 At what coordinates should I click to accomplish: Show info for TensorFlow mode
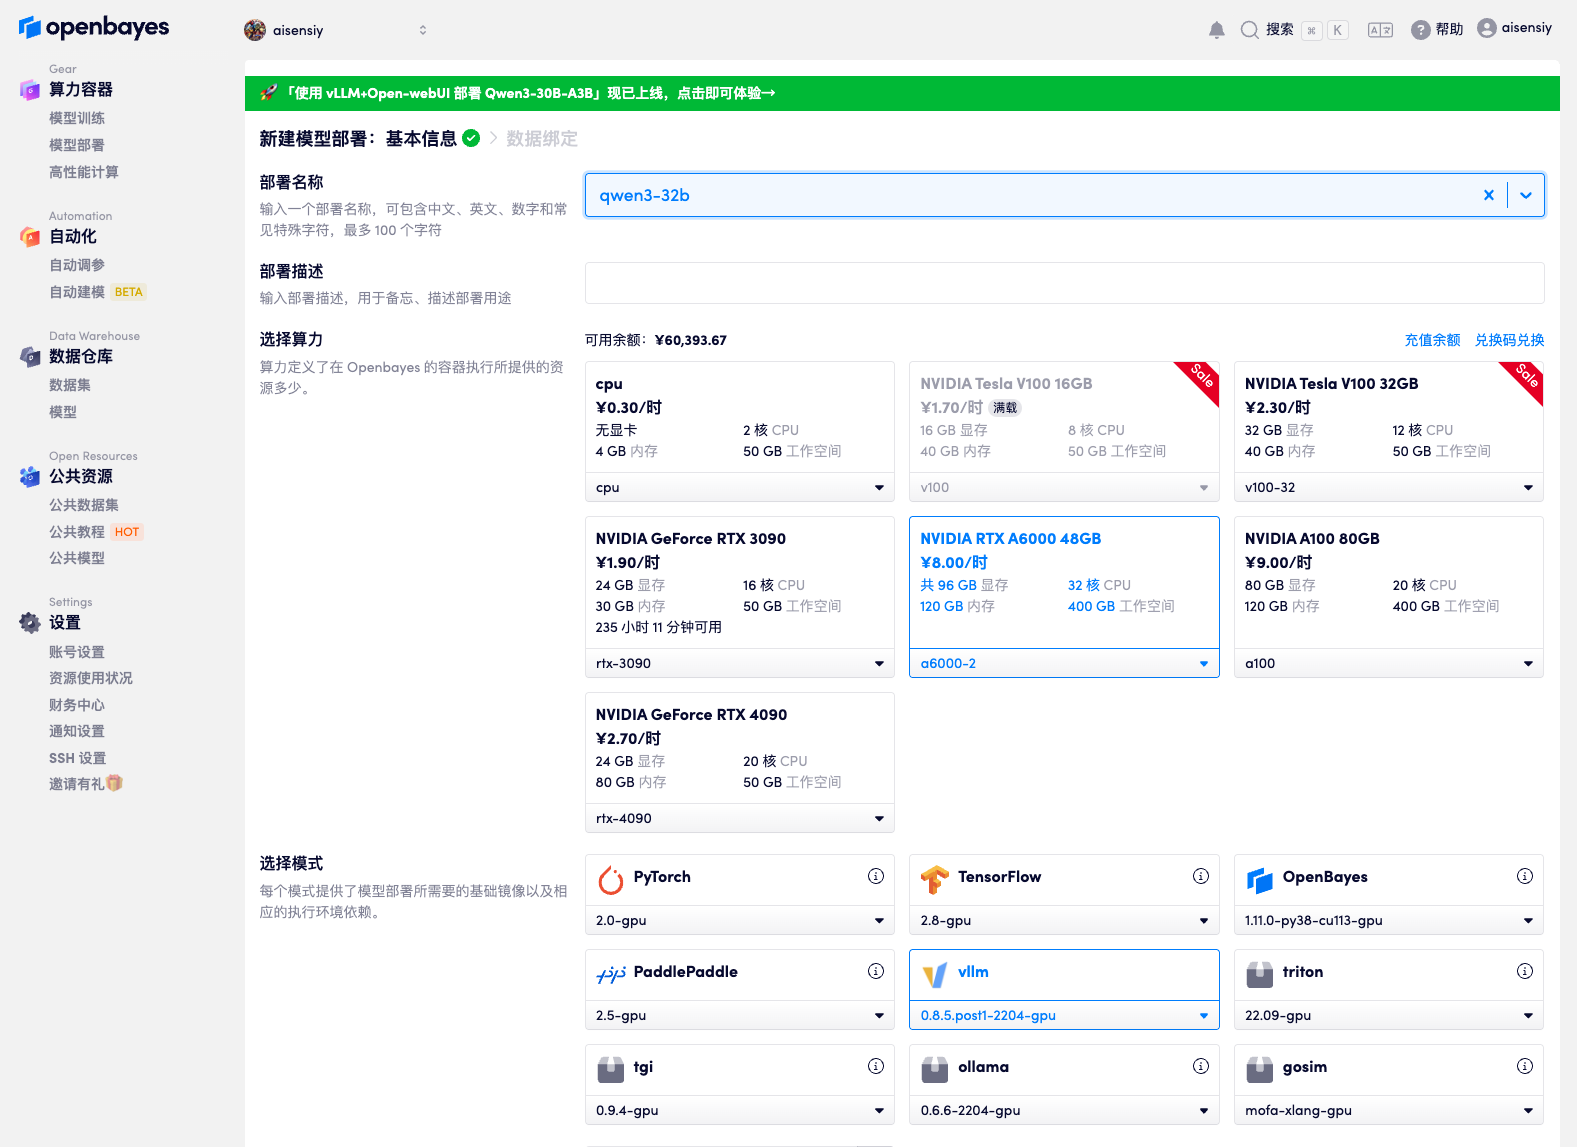coord(1200,877)
